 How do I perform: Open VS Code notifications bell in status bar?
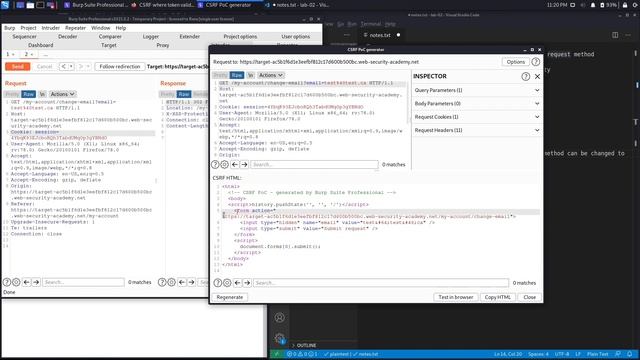click(629, 354)
